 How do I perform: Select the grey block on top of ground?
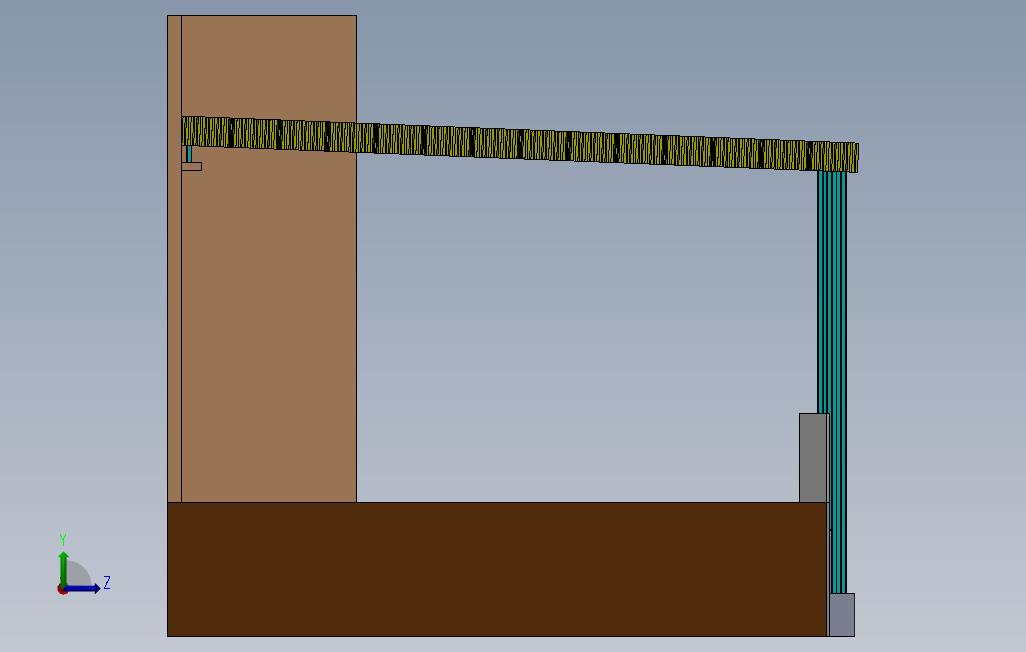pos(814,458)
